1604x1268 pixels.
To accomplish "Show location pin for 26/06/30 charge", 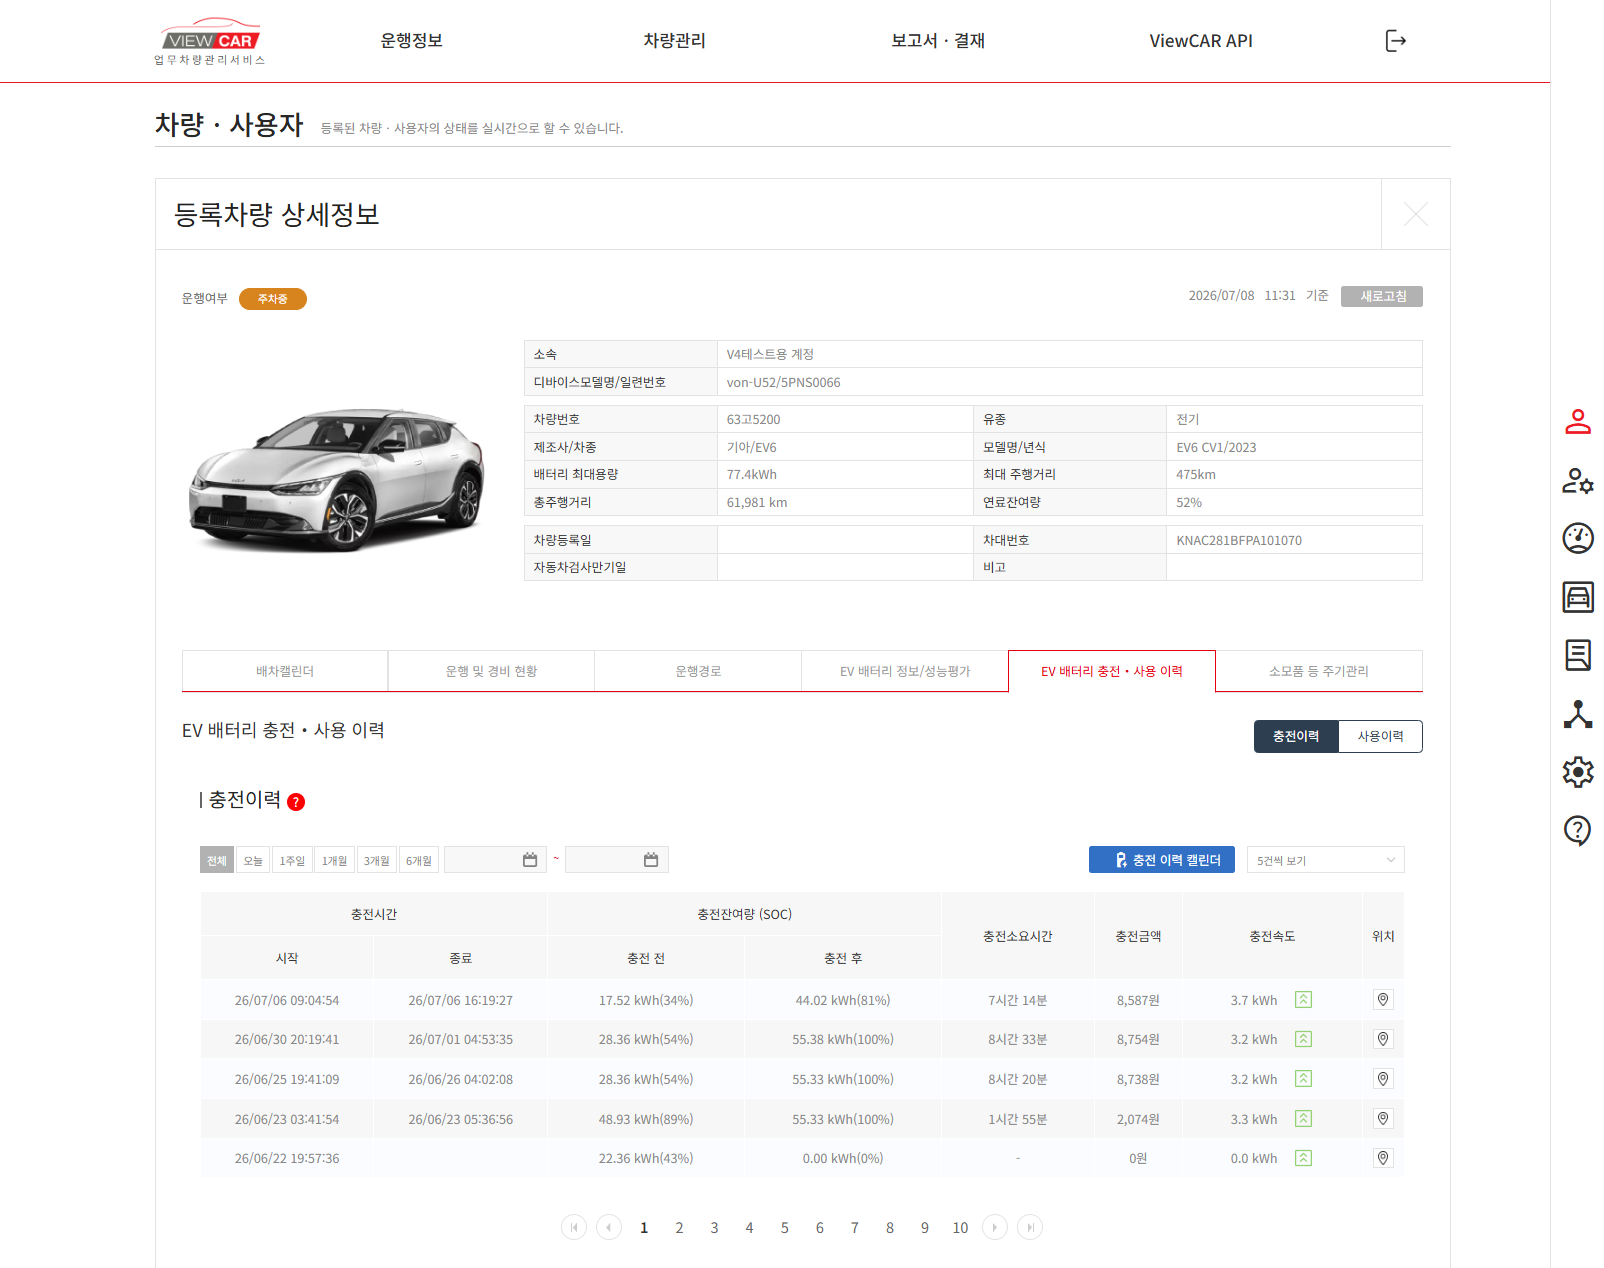I will pyautogui.click(x=1383, y=1039).
